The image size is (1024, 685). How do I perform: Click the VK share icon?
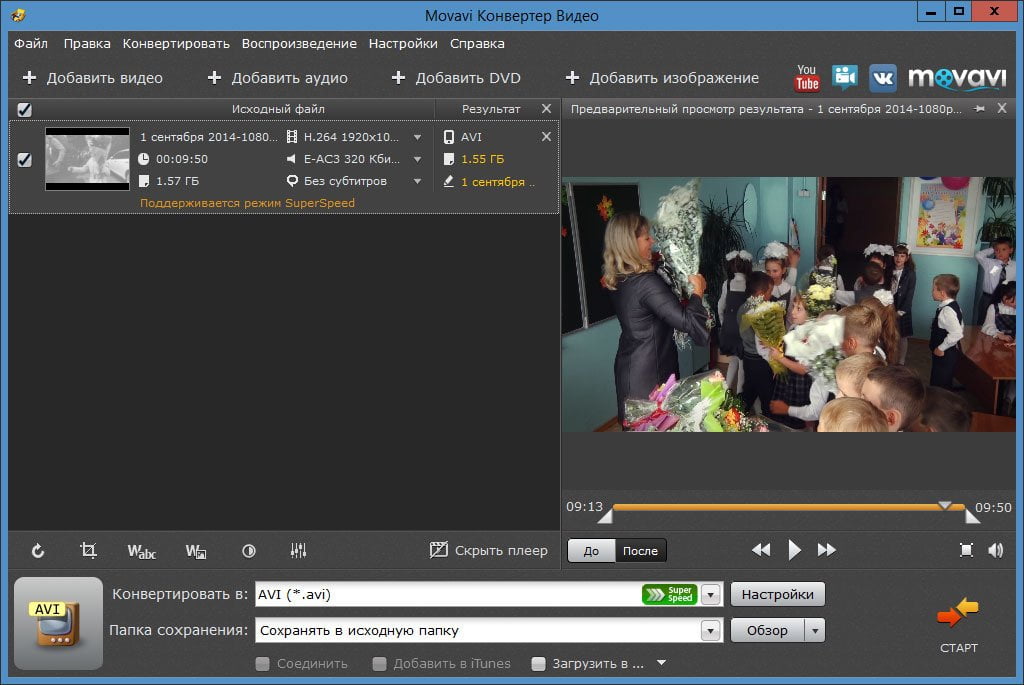coord(883,78)
